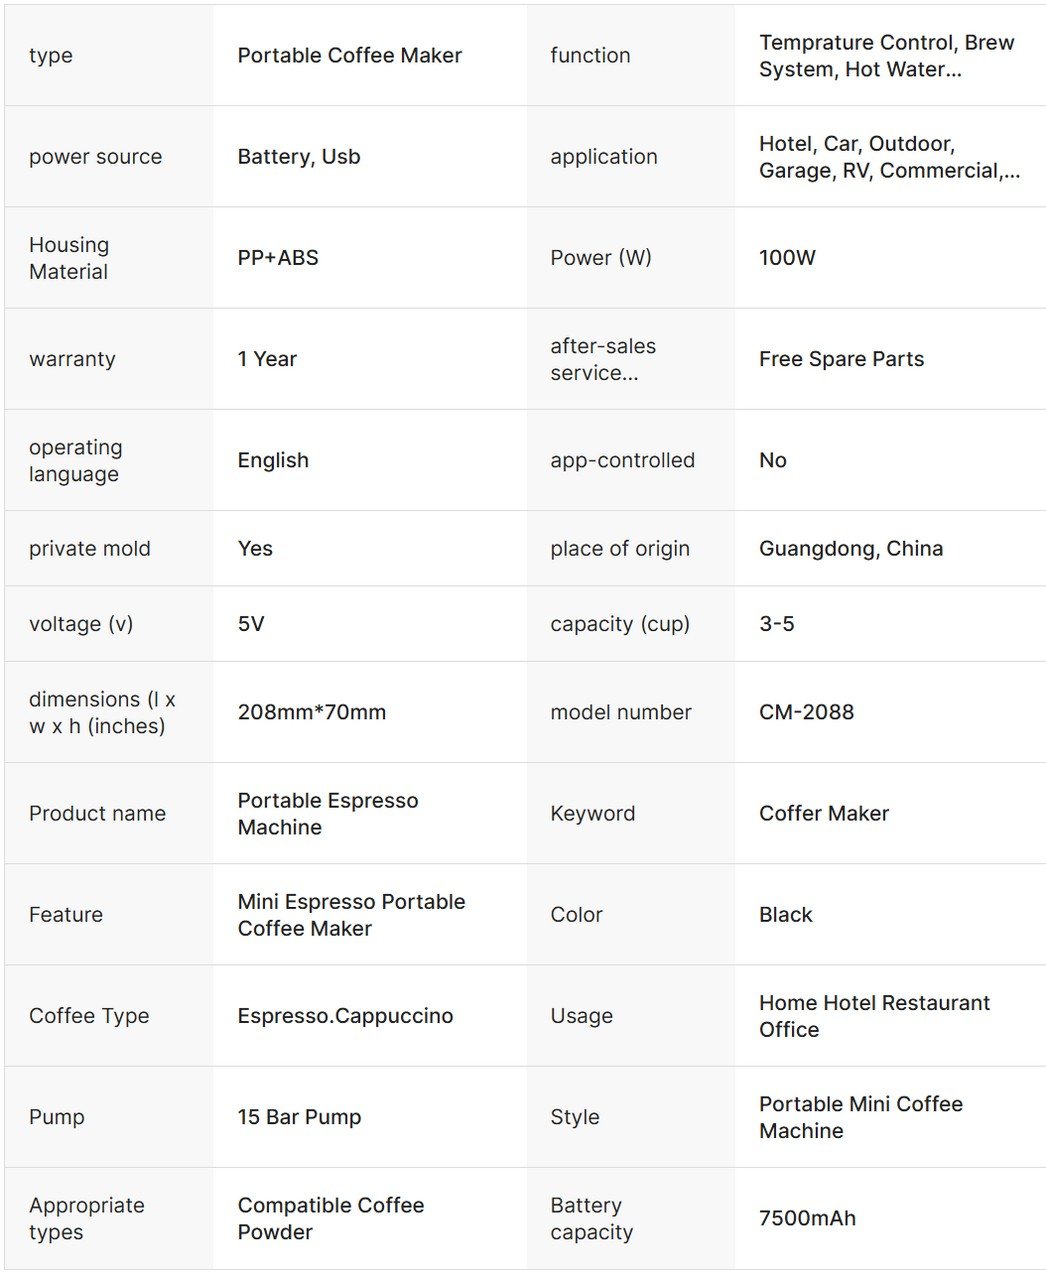The width and height of the screenshot is (1046, 1277).
Task: Select the "PP+ABS" housing material cell
Action: (277, 258)
